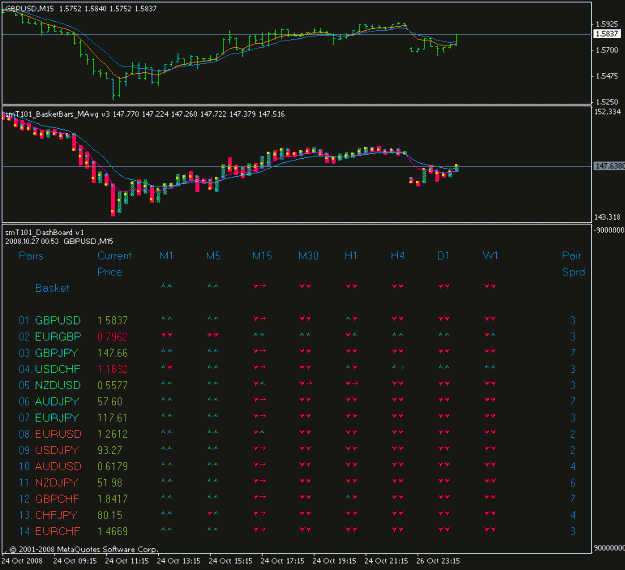The width and height of the screenshot is (625, 570).
Task: Click the smT101_BasketBars_MAvg v3 indicator label
Action: [x=57, y=114]
